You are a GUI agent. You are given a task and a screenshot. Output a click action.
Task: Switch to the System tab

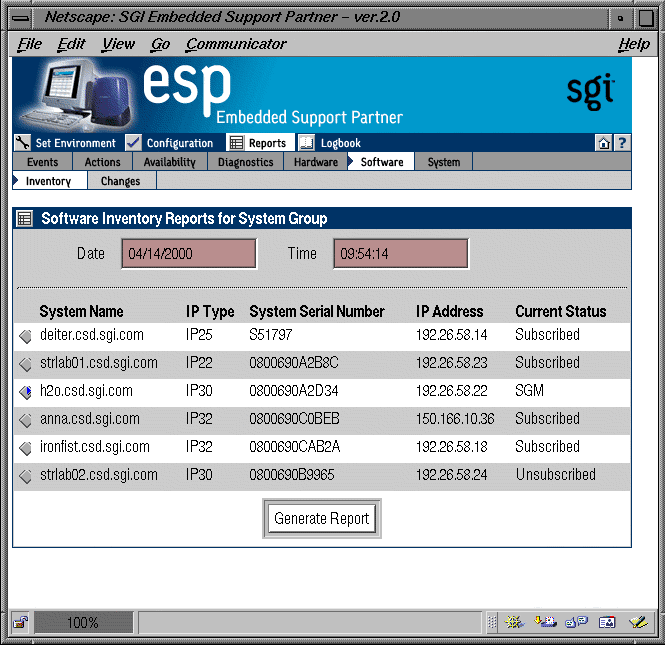coord(444,162)
